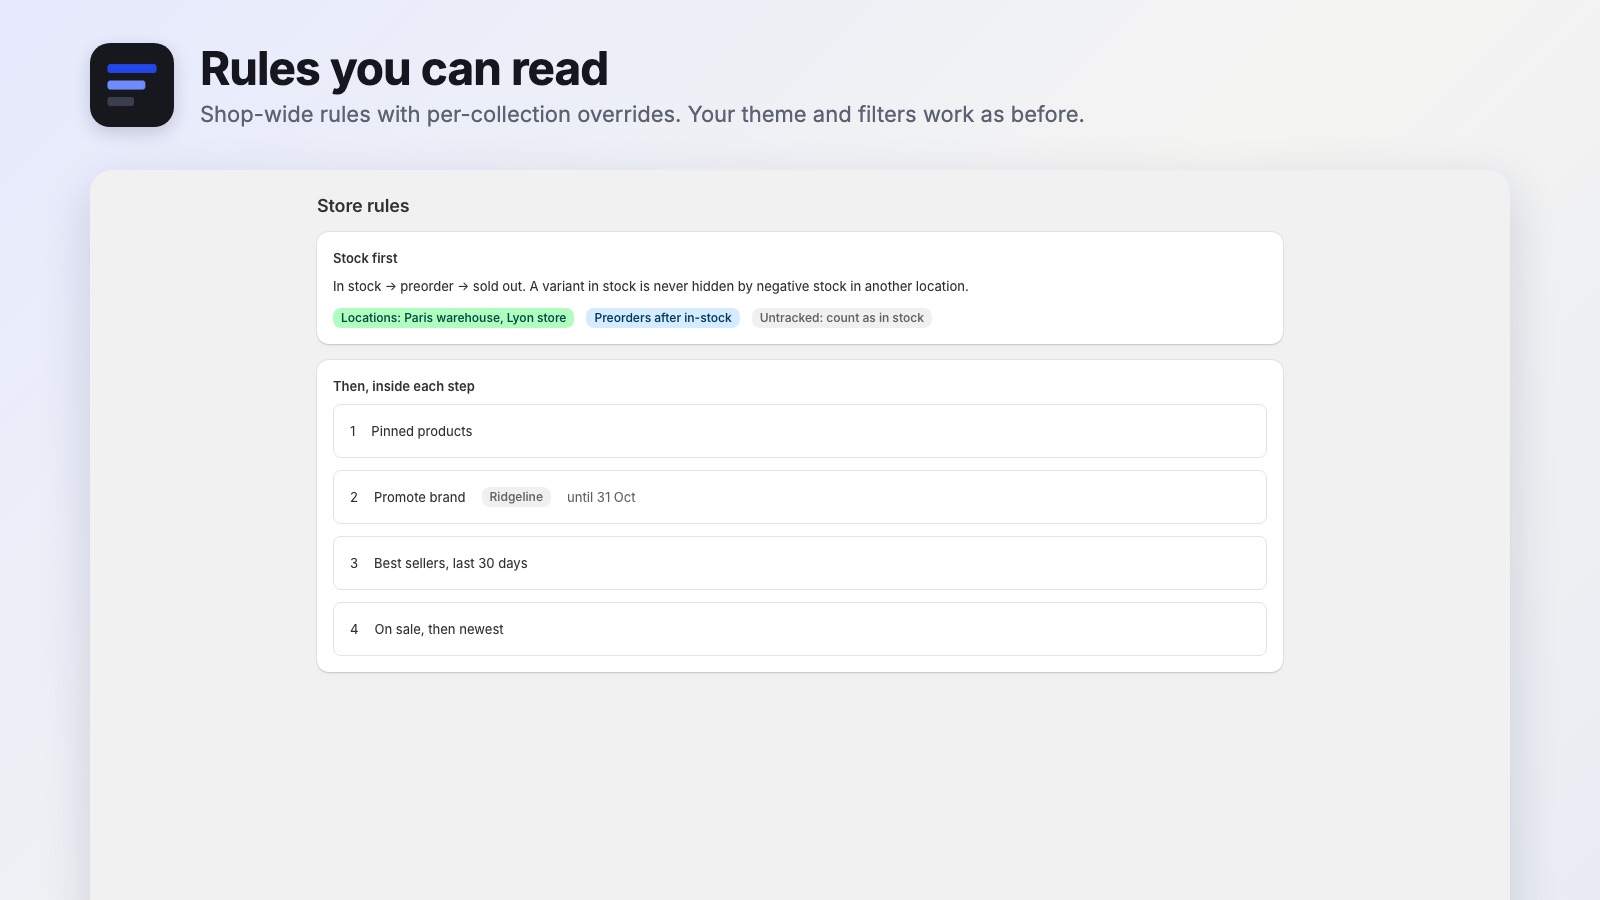1600x900 pixels.
Task: Open the Promote brand rule row
Action: click(800, 497)
